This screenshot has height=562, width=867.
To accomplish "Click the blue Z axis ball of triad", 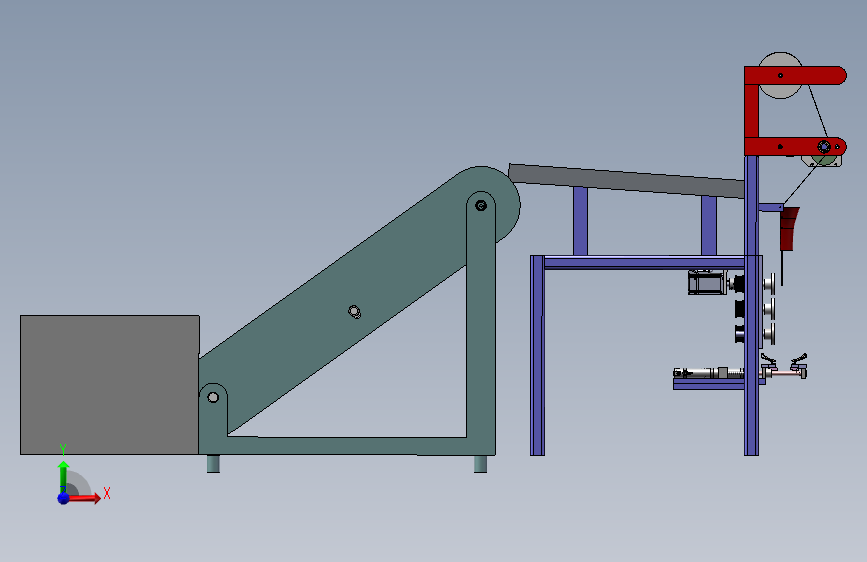I will pyautogui.click(x=63, y=498).
